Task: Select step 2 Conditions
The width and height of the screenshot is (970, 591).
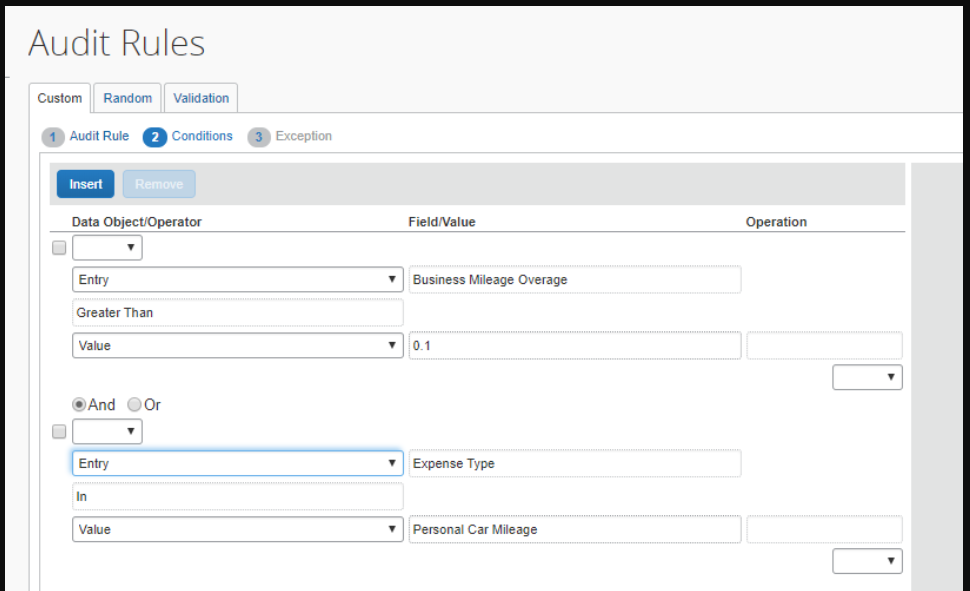Action: click(188, 136)
